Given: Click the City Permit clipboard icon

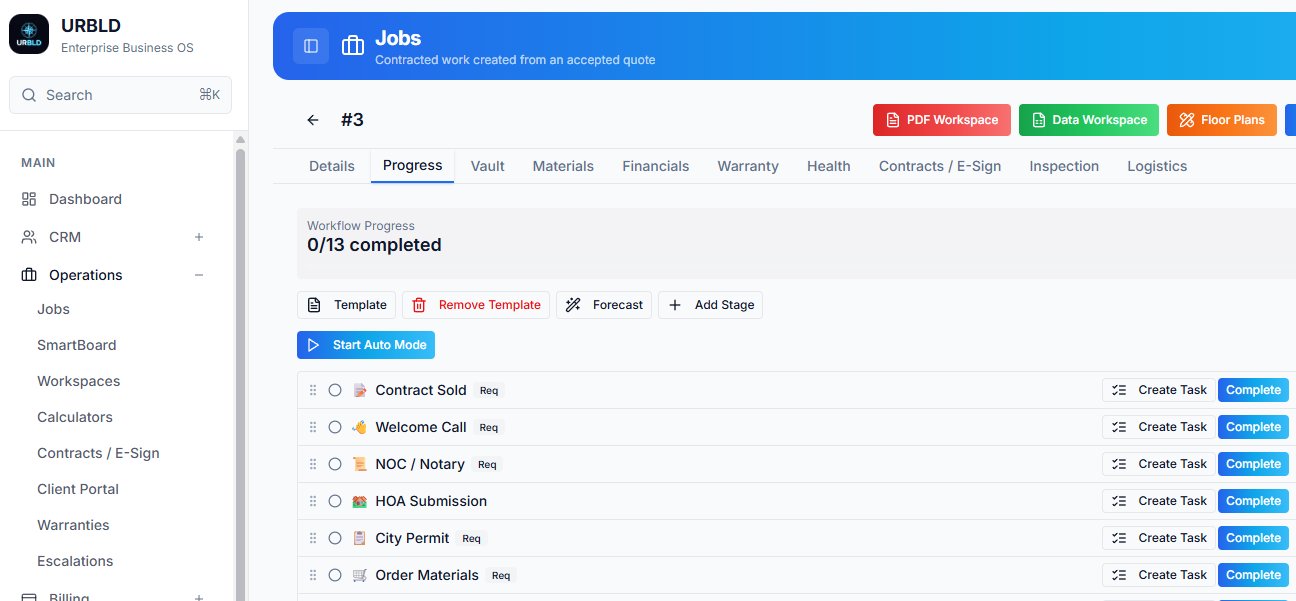Looking at the screenshot, I should pos(360,538).
